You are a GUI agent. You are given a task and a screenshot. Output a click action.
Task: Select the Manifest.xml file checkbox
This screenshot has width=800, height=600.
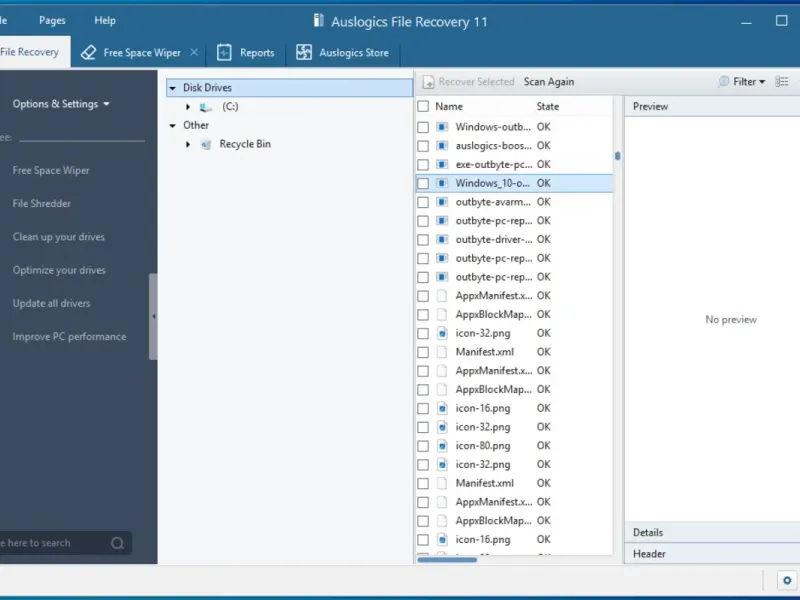tap(423, 352)
